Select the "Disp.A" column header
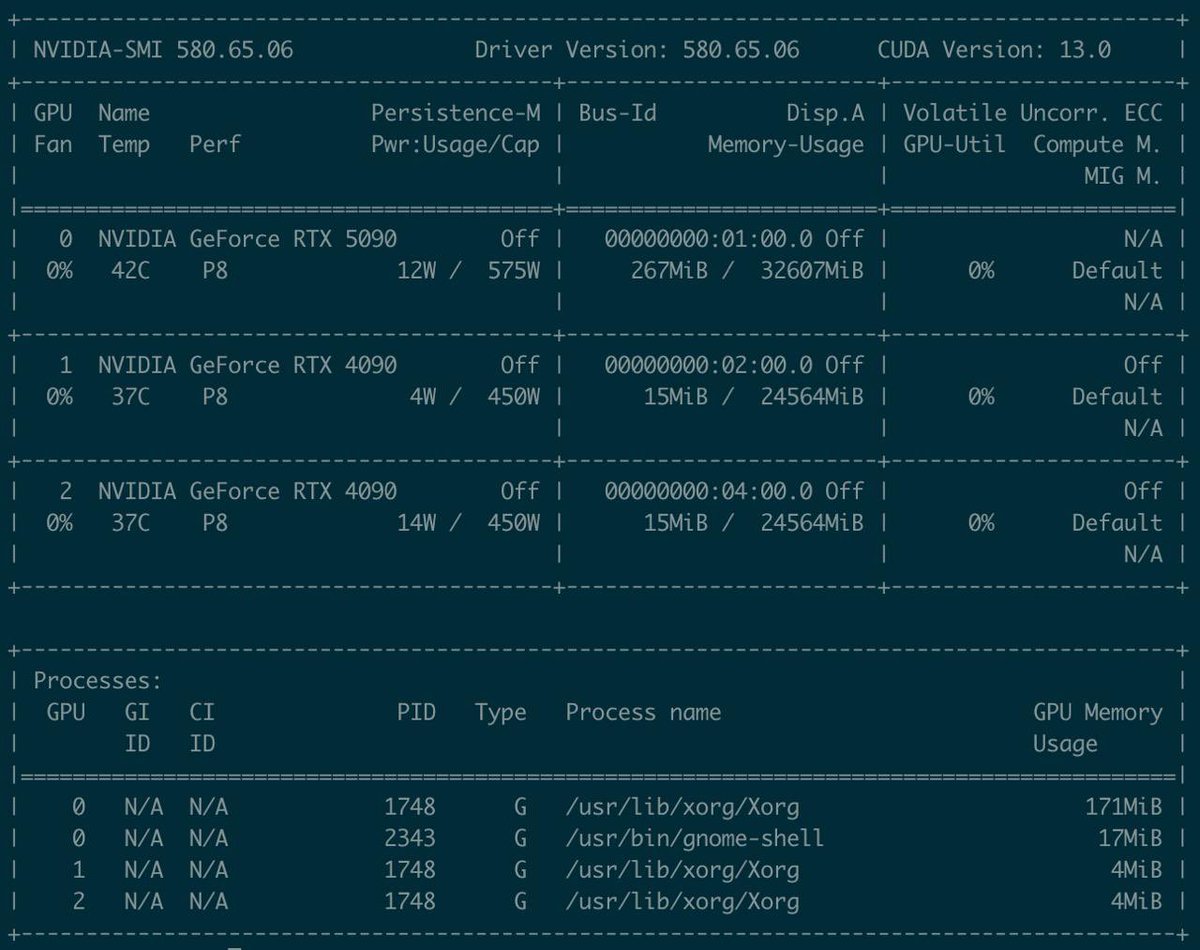 (x=825, y=113)
